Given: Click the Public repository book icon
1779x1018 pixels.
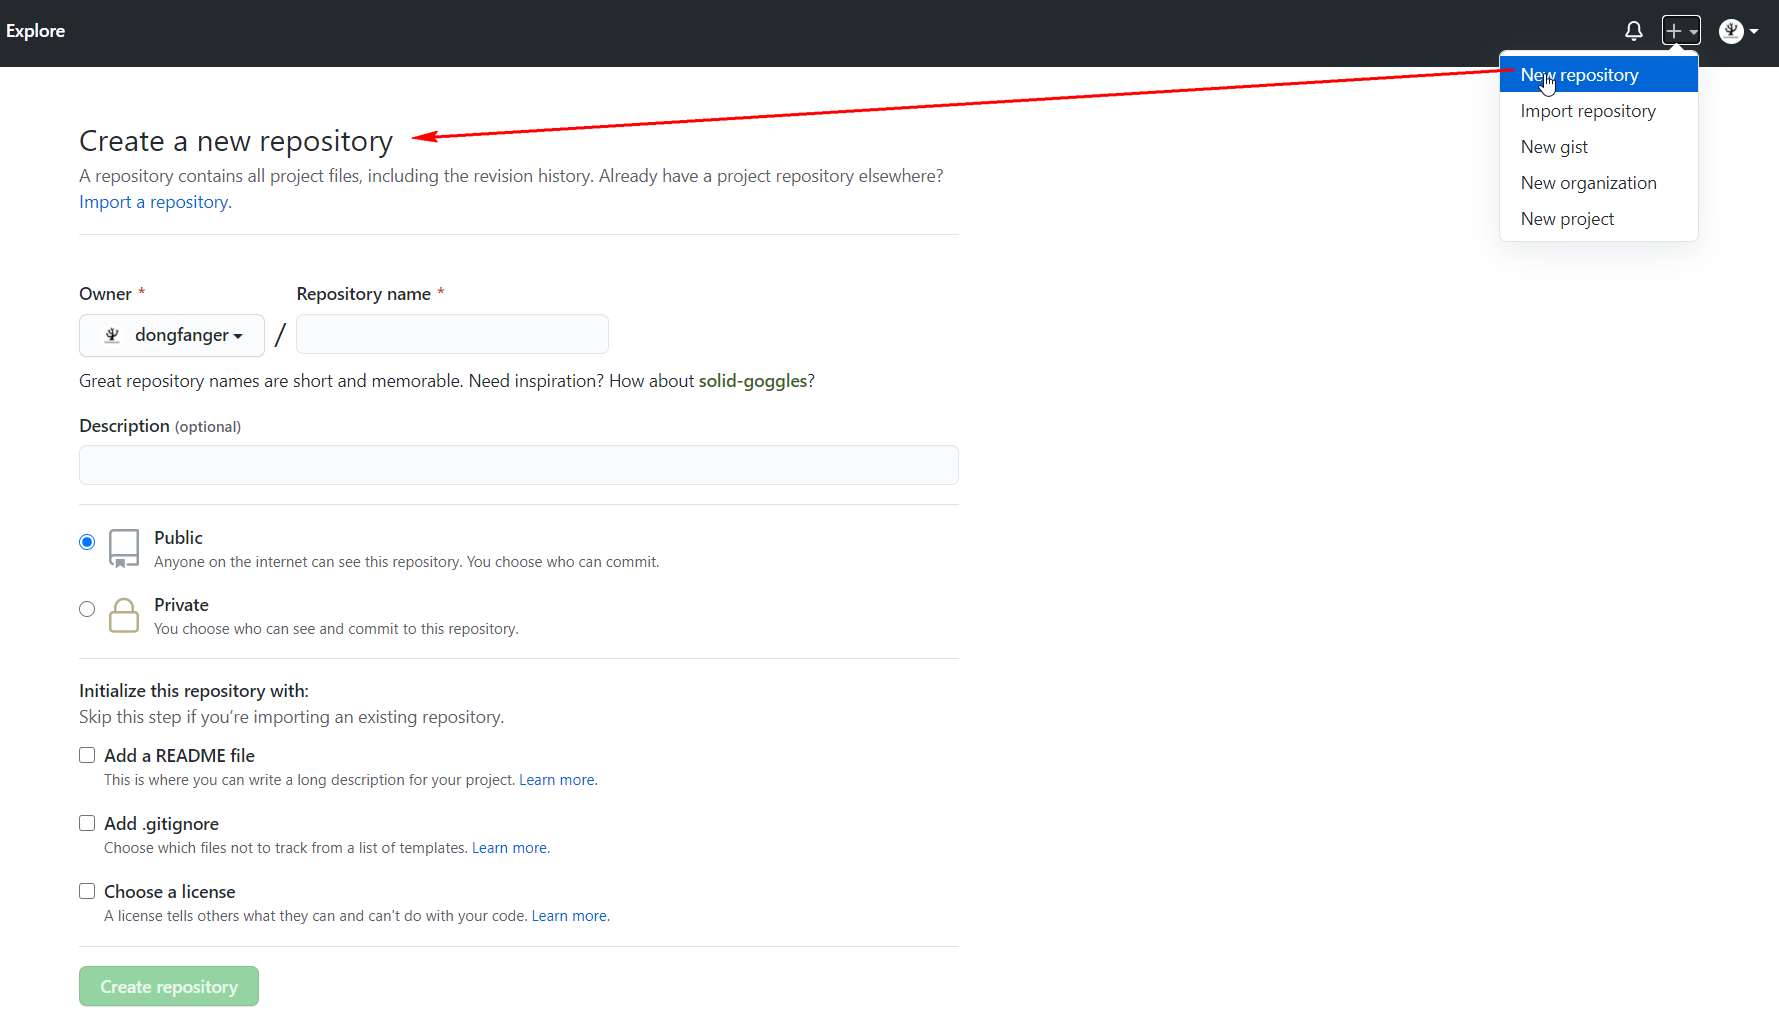Looking at the screenshot, I should [x=124, y=549].
